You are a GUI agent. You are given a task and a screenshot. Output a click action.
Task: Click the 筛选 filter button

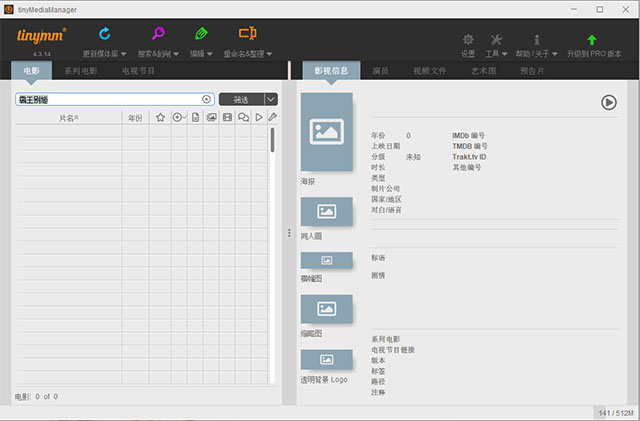[x=242, y=99]
